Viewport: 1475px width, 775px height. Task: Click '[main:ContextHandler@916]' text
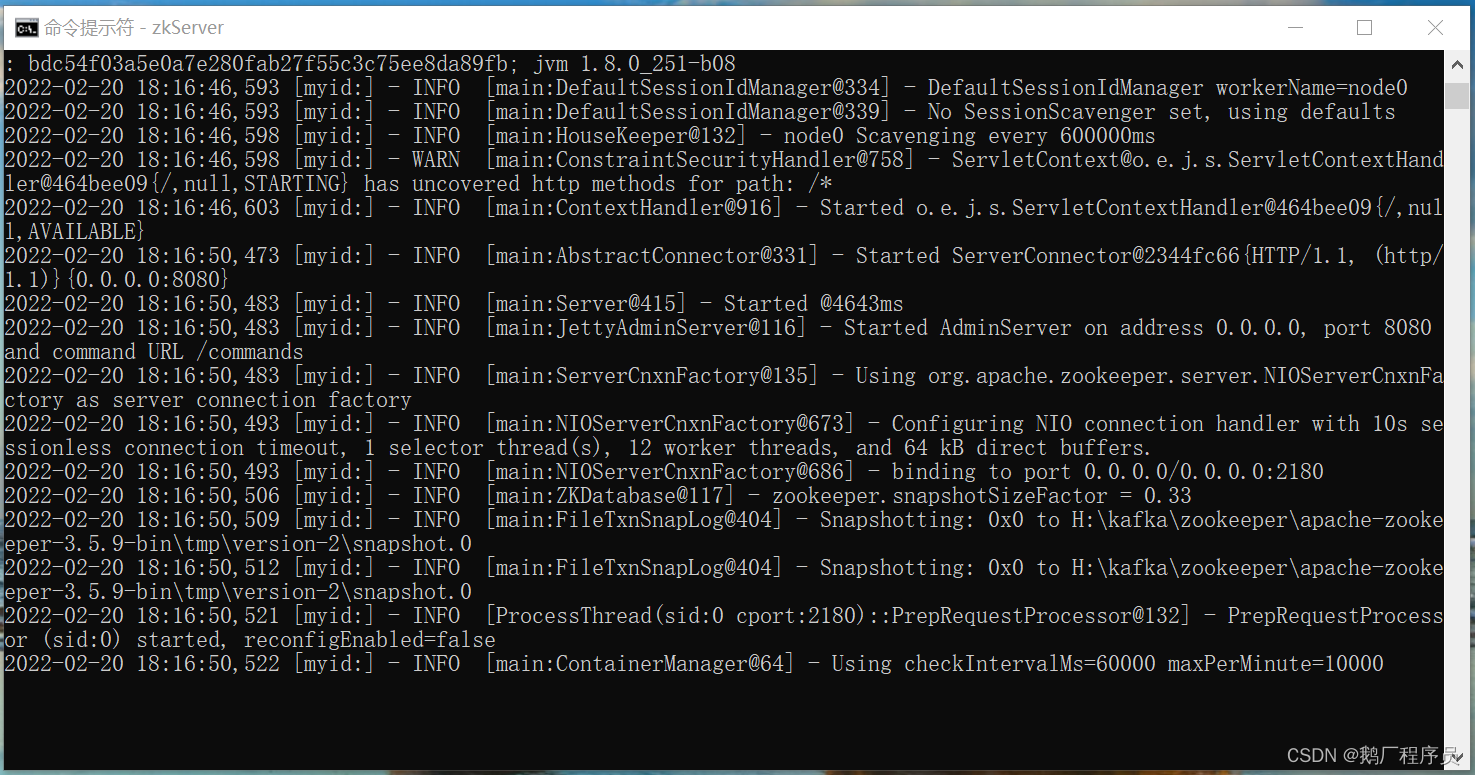click(x=634, y=208)
